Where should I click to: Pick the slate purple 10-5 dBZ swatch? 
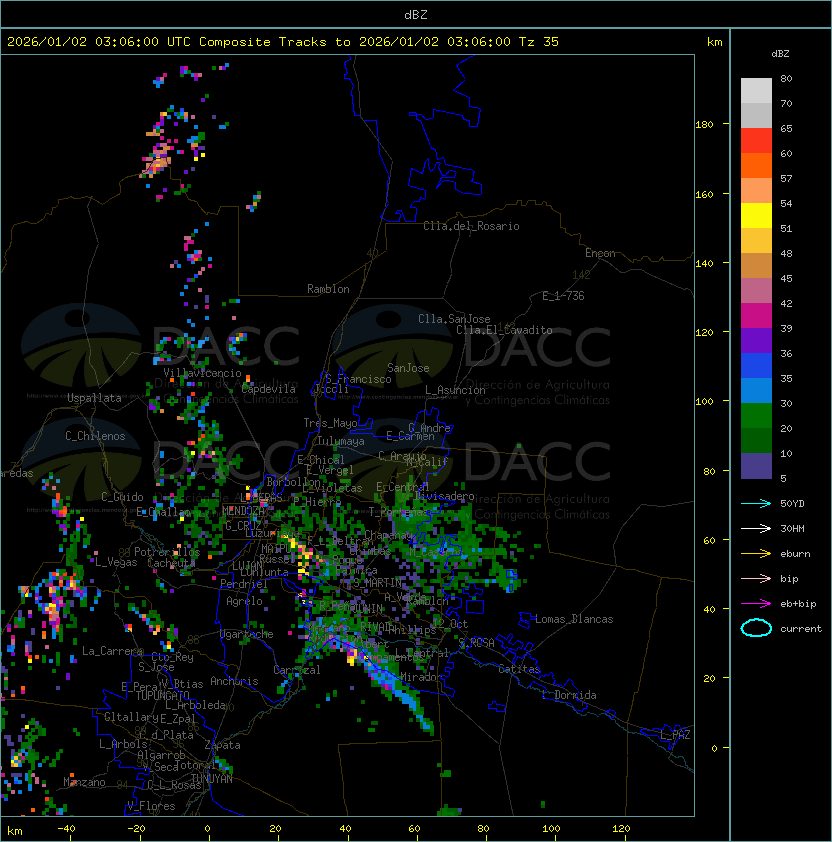click(756, 466)
